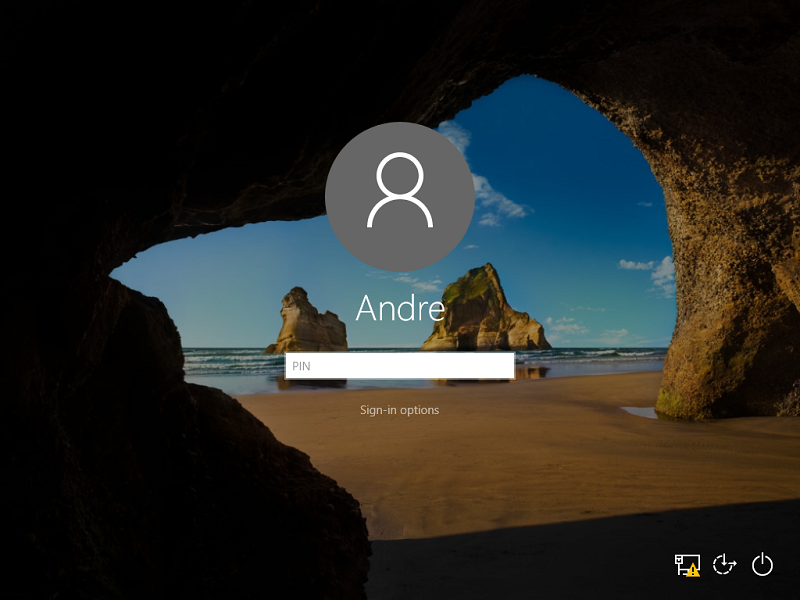Click the Andre user name text

point(401,308)
